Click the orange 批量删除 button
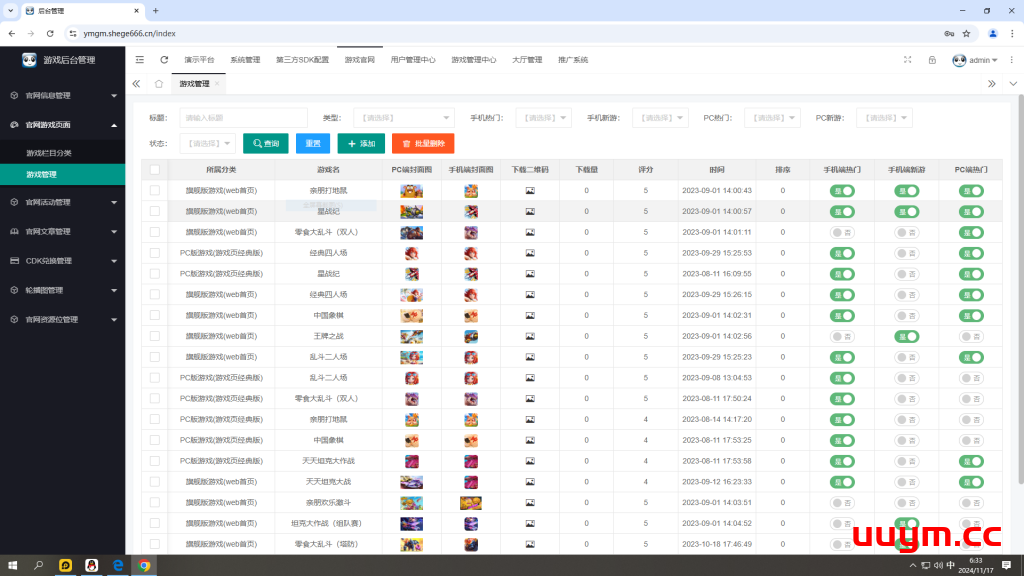 [x=423, y=143]
